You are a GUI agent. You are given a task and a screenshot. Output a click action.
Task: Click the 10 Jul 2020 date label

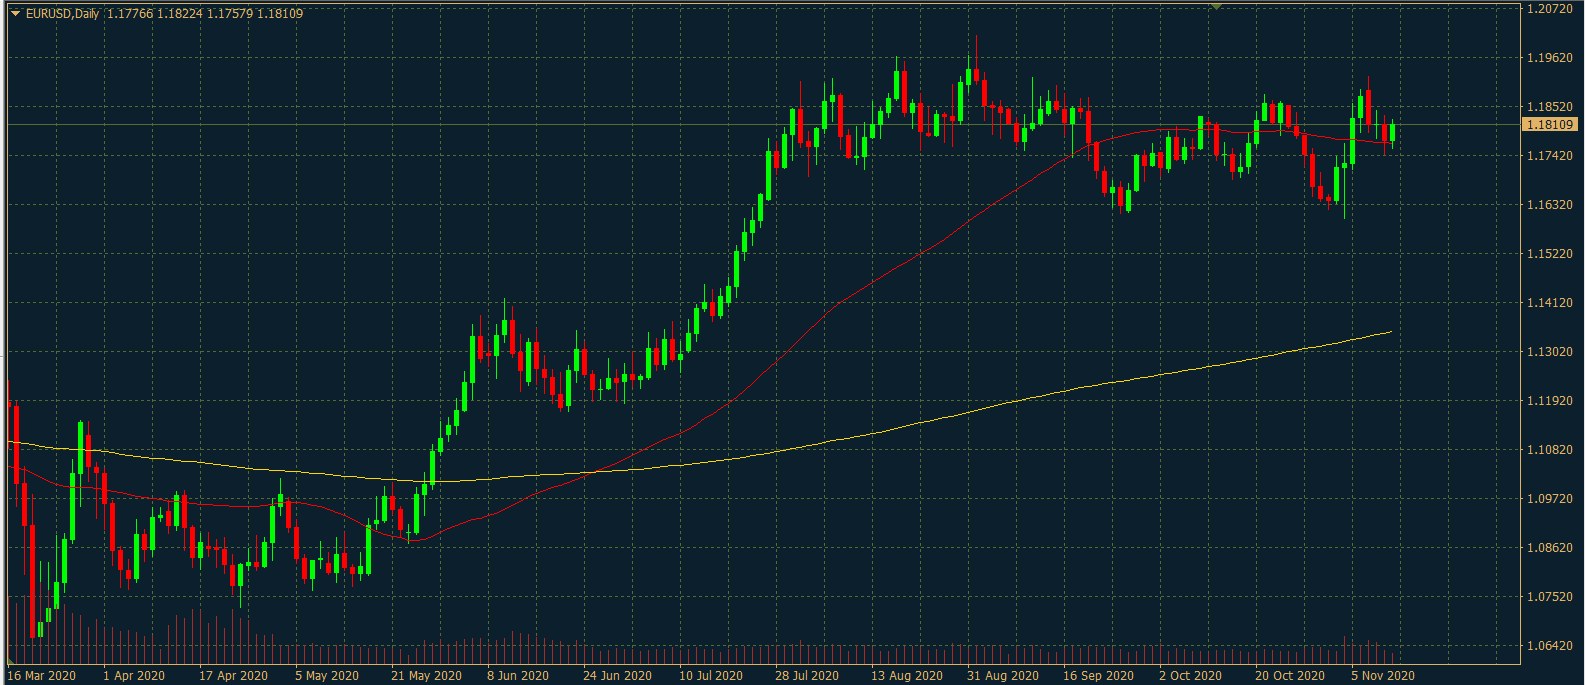711,676
